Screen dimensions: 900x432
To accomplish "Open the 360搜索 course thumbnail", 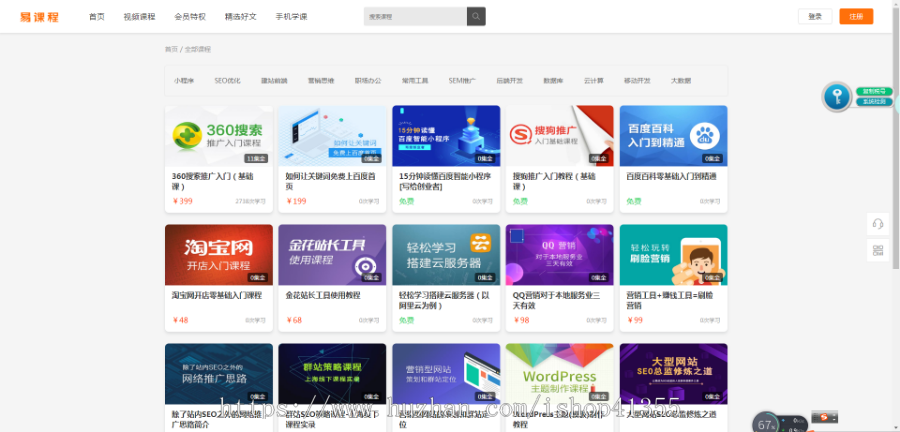I will tap(219, 136).
